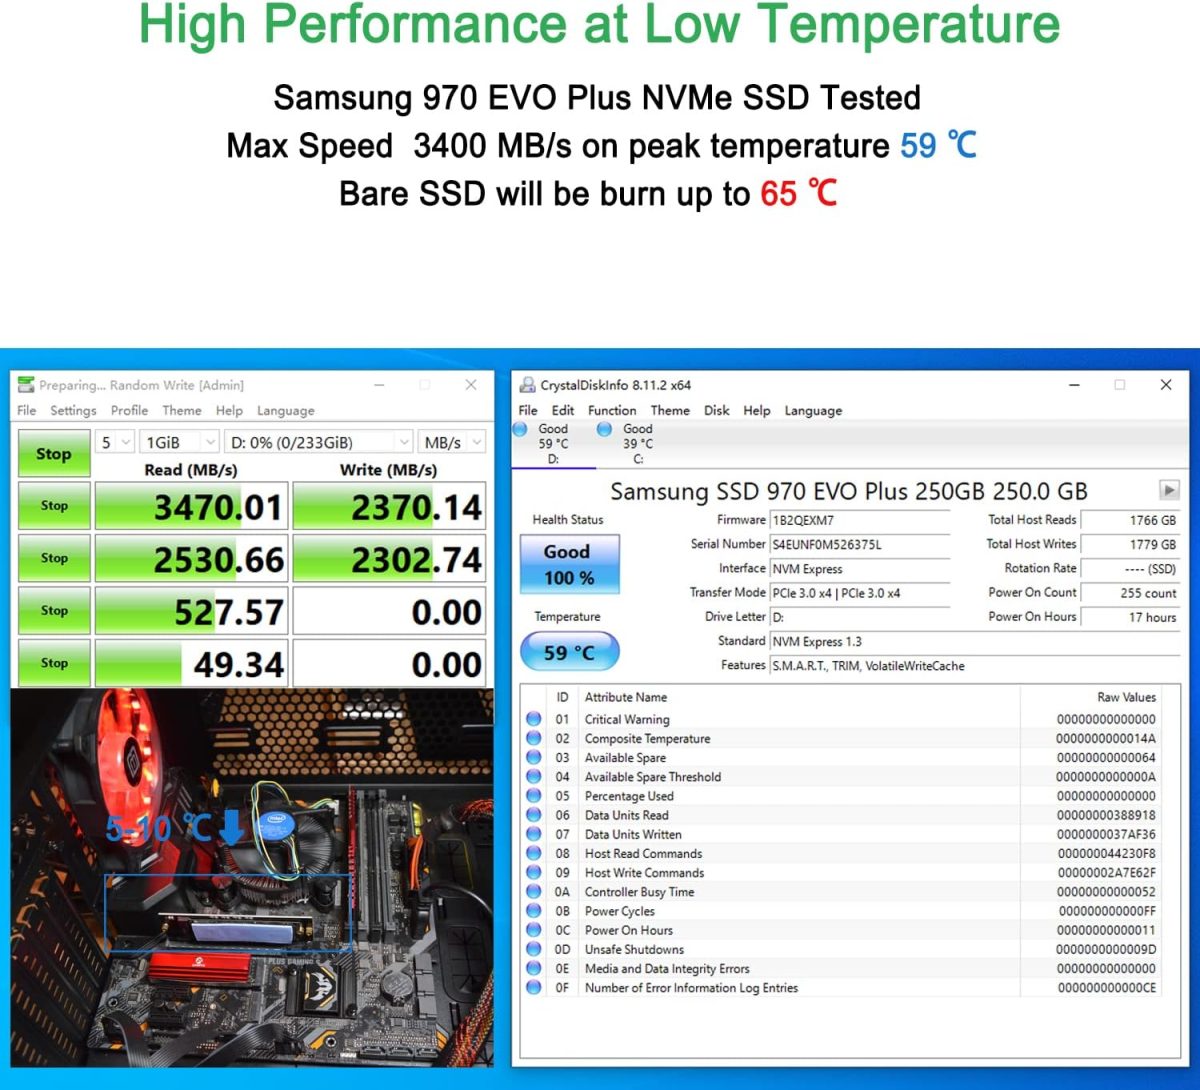
Task: Click the status icon for Data Units Written
Action: point(534,834)
